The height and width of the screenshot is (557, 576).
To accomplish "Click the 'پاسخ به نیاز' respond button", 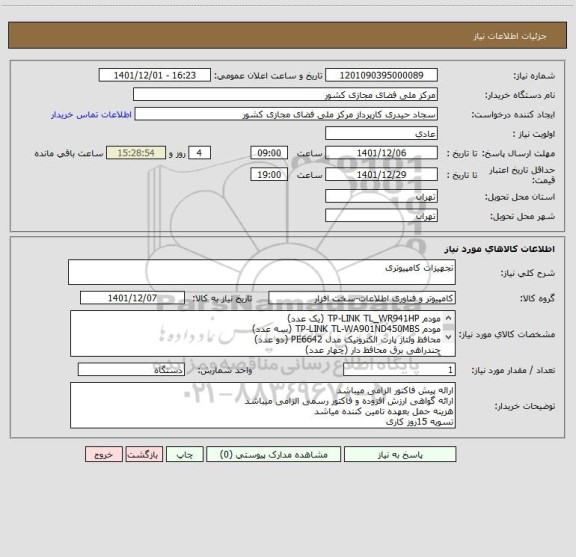I will (x=400, y=454).
